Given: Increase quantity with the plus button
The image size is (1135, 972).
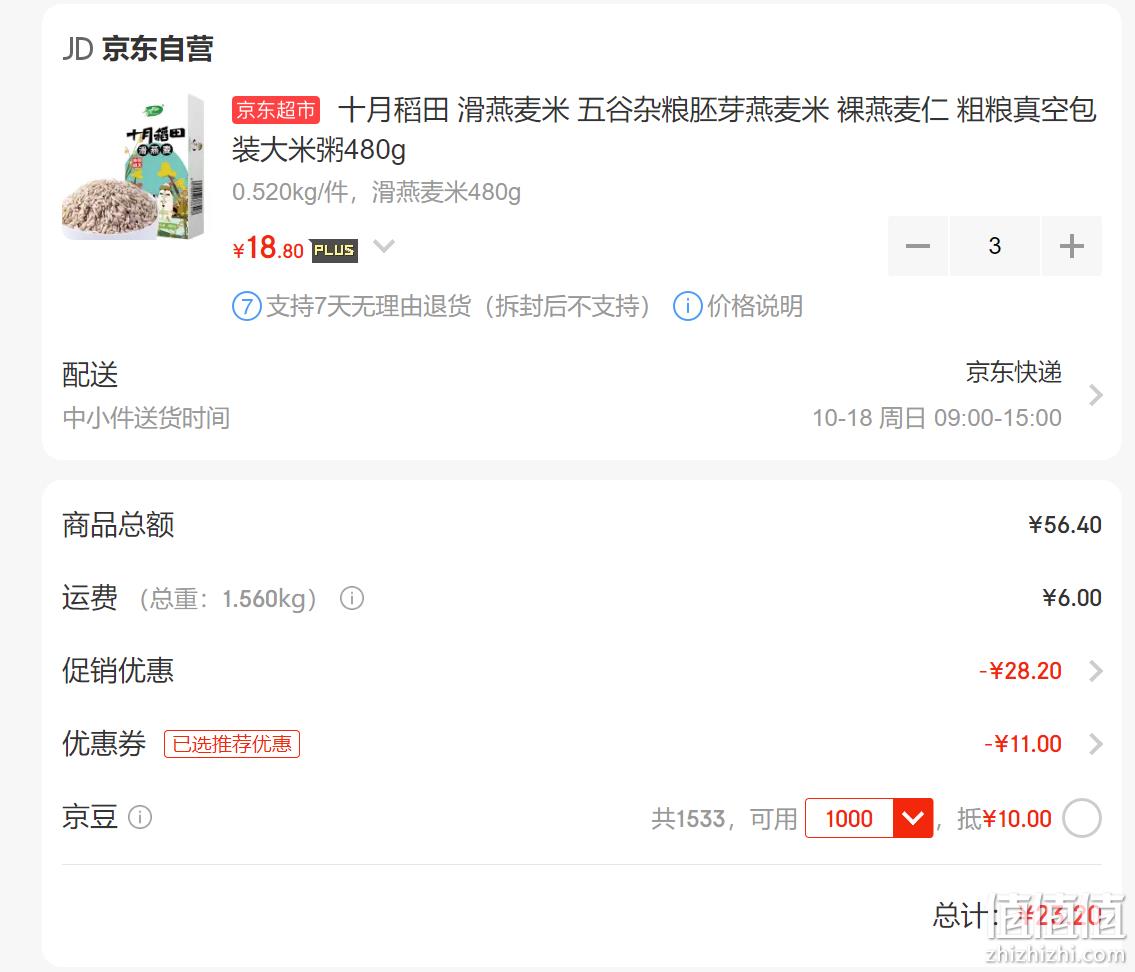Looking at the screenshot, I should coord(1071,246).
